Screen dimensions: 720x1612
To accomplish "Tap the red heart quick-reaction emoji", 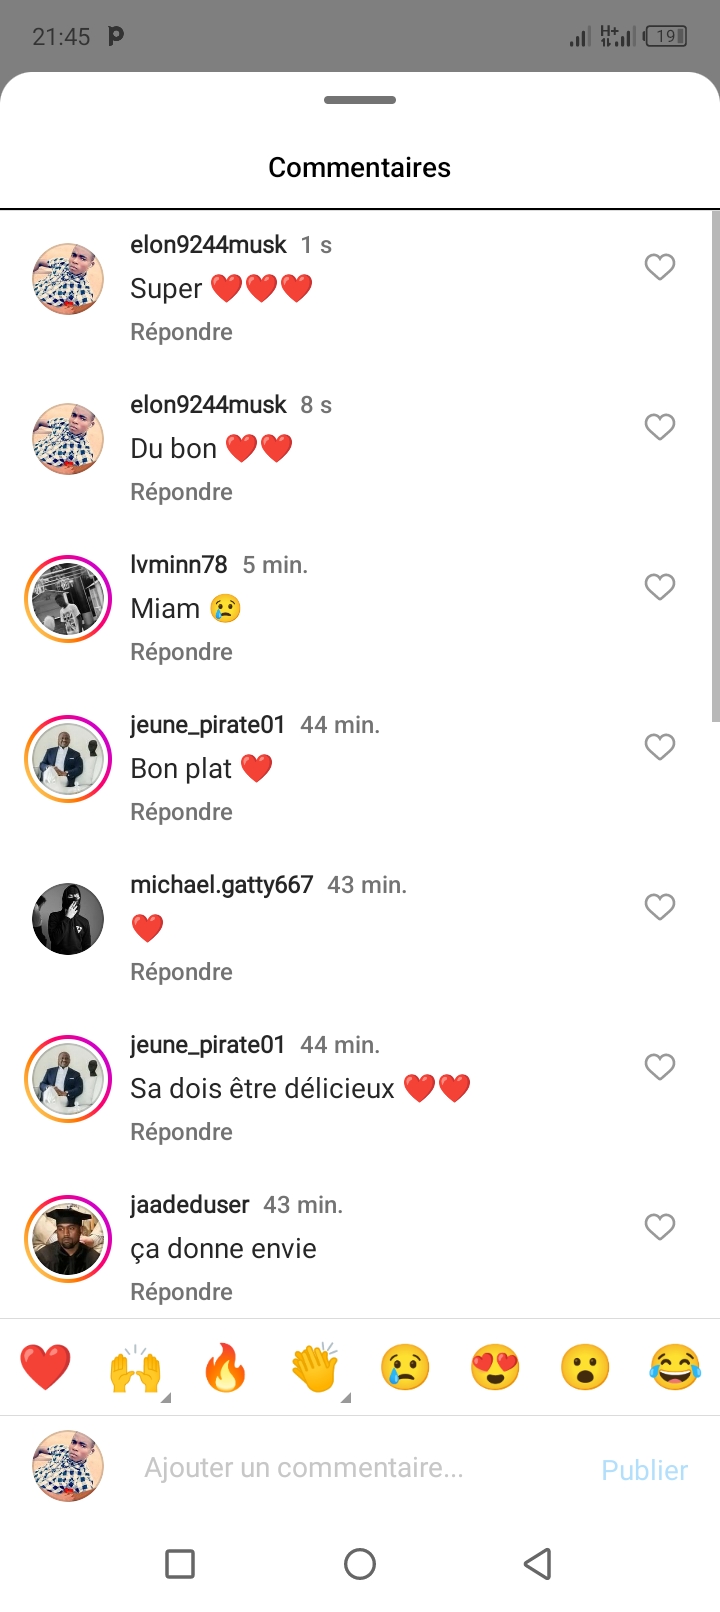I will 46,1367.
